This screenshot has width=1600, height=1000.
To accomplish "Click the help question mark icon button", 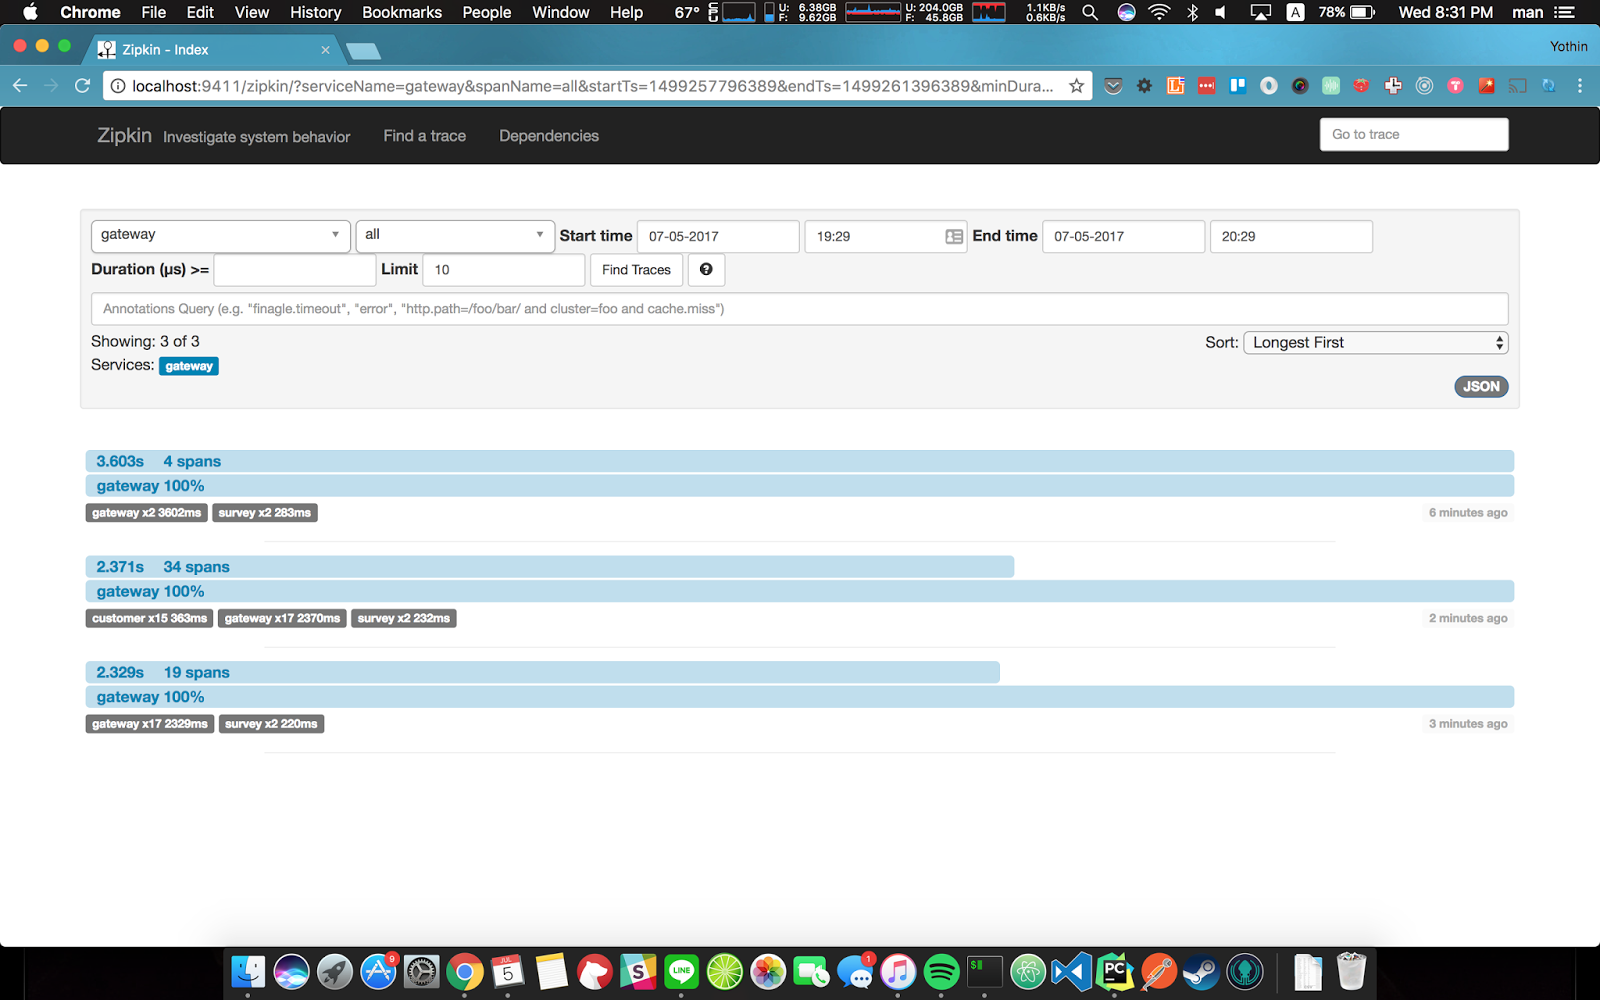I will click(706, 270).
